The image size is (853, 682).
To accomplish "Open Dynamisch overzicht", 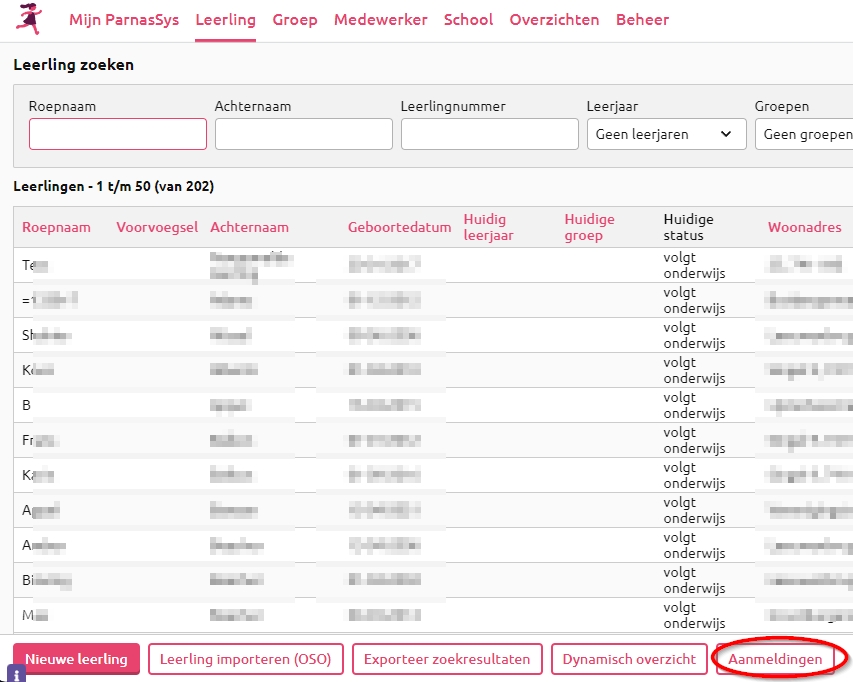I will click(x=629, y=659).
